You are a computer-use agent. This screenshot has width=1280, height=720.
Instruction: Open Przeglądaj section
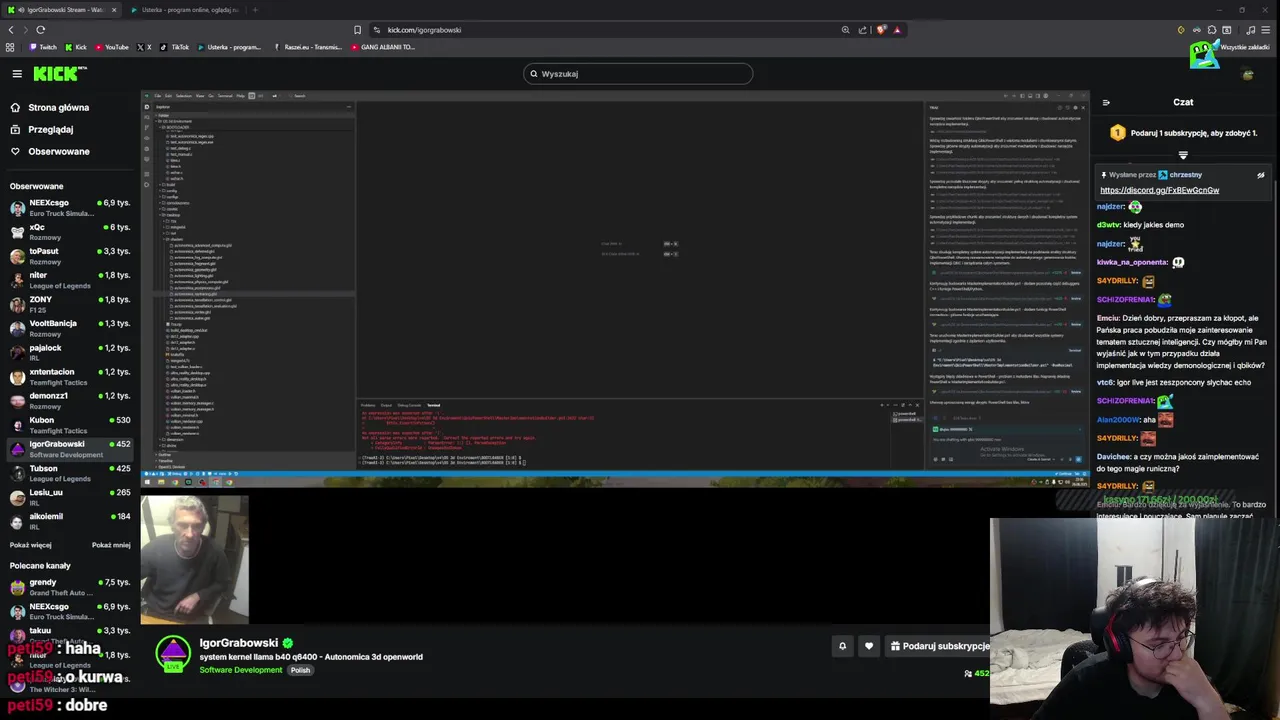(42, 129)
